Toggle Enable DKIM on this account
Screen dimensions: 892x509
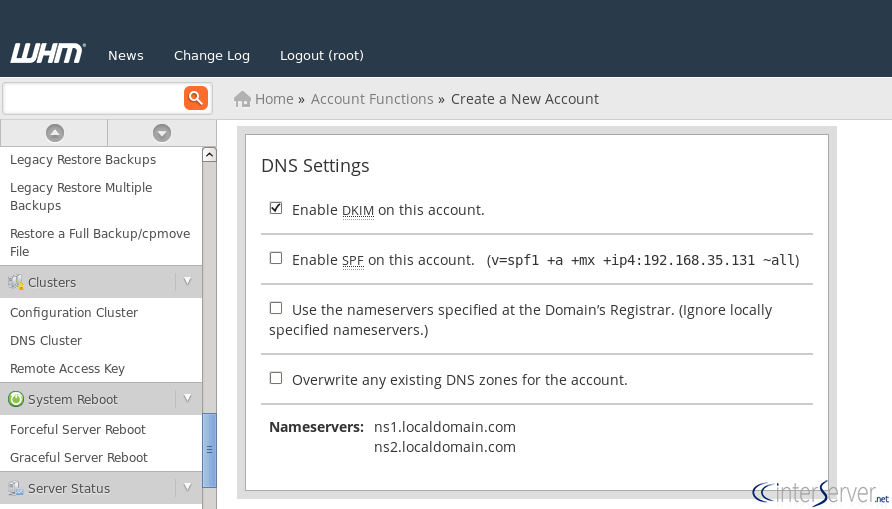pos(276,208)
